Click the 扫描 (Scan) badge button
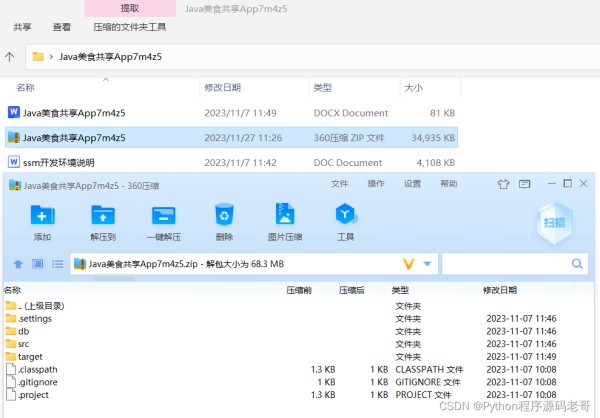 (x=554, y=223)
